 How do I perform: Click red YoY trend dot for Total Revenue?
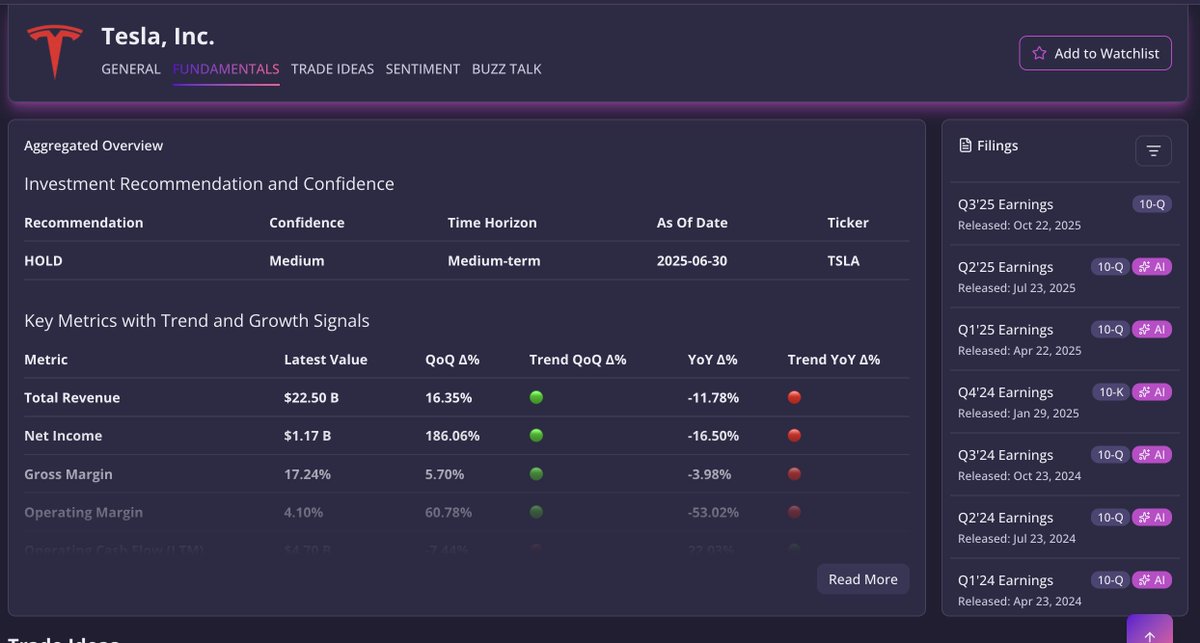click(794, 397)
